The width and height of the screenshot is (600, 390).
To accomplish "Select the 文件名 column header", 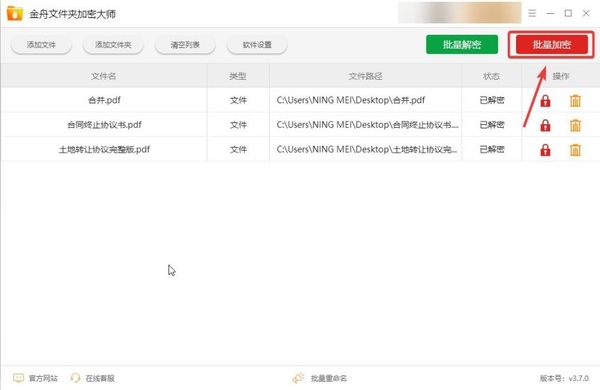I will (x=104, y=76).
